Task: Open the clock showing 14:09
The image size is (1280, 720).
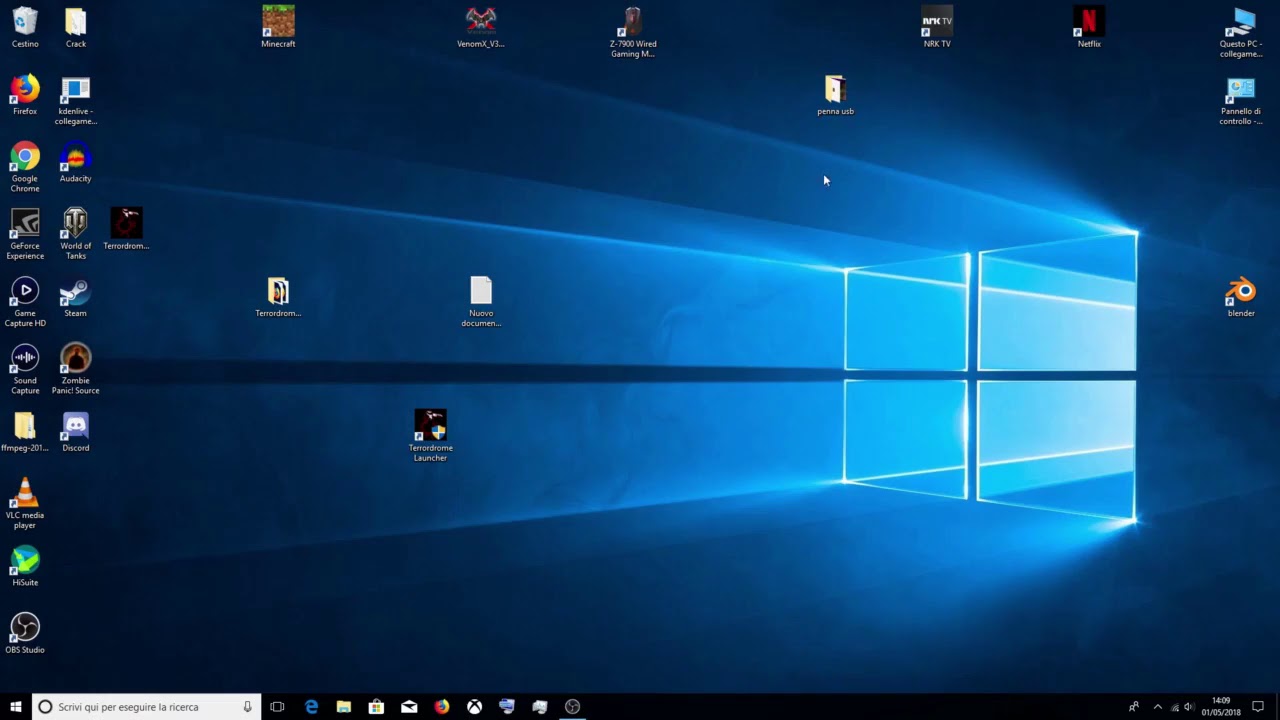Action: (x=1221, y=707)
